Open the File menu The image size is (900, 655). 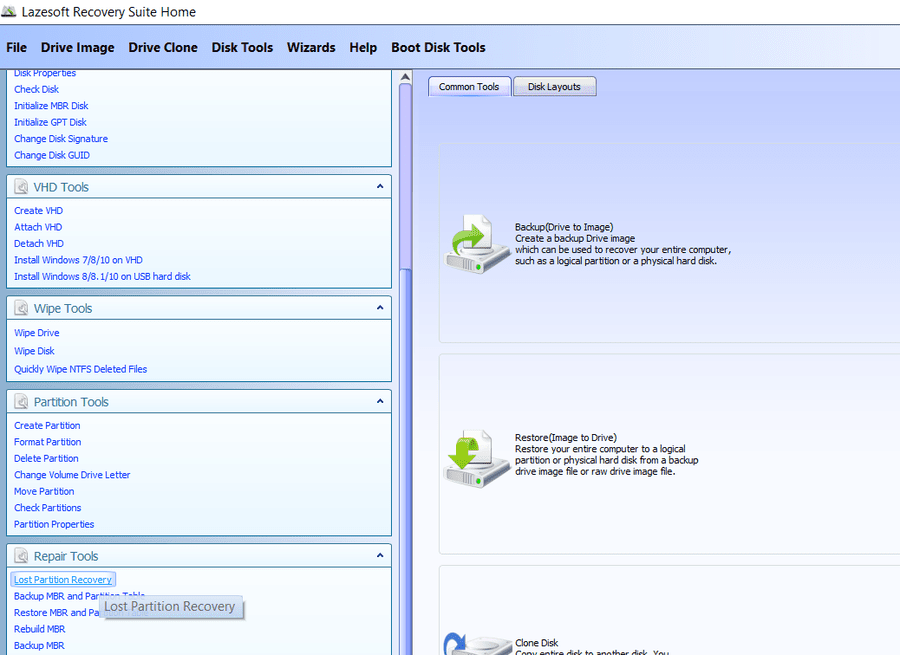tap(17, 48)
